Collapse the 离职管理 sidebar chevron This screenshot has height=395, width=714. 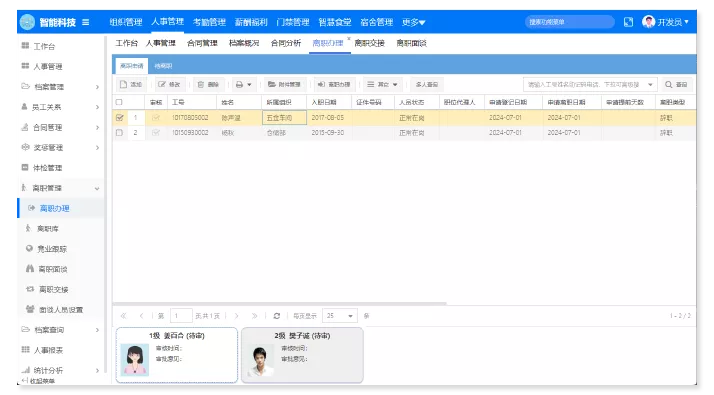(97, 188)
